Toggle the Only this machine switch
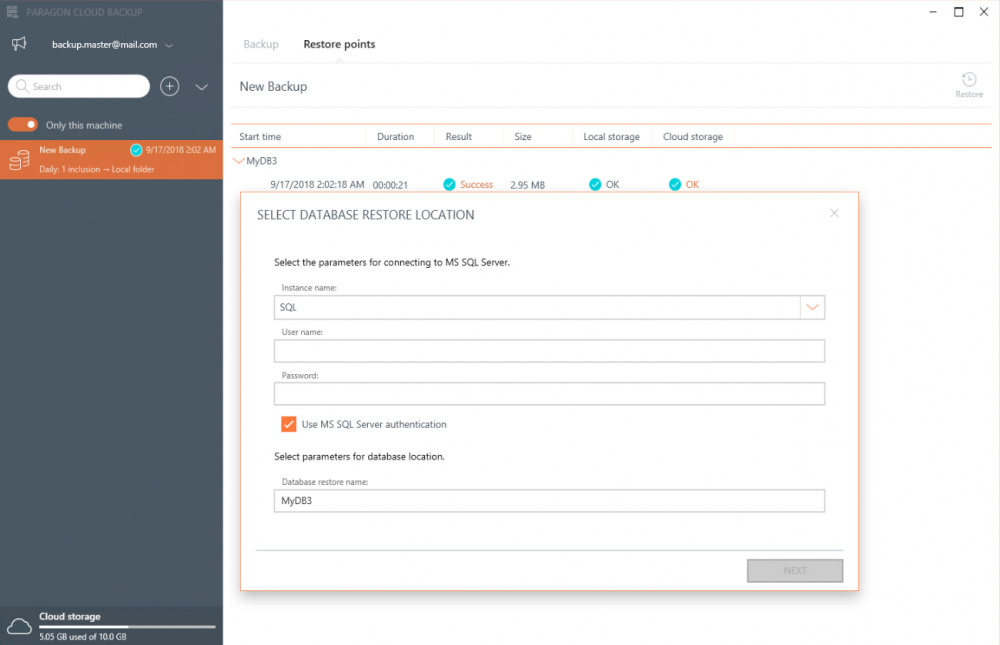Screen dimensions: 1000x645 (21, 124)
